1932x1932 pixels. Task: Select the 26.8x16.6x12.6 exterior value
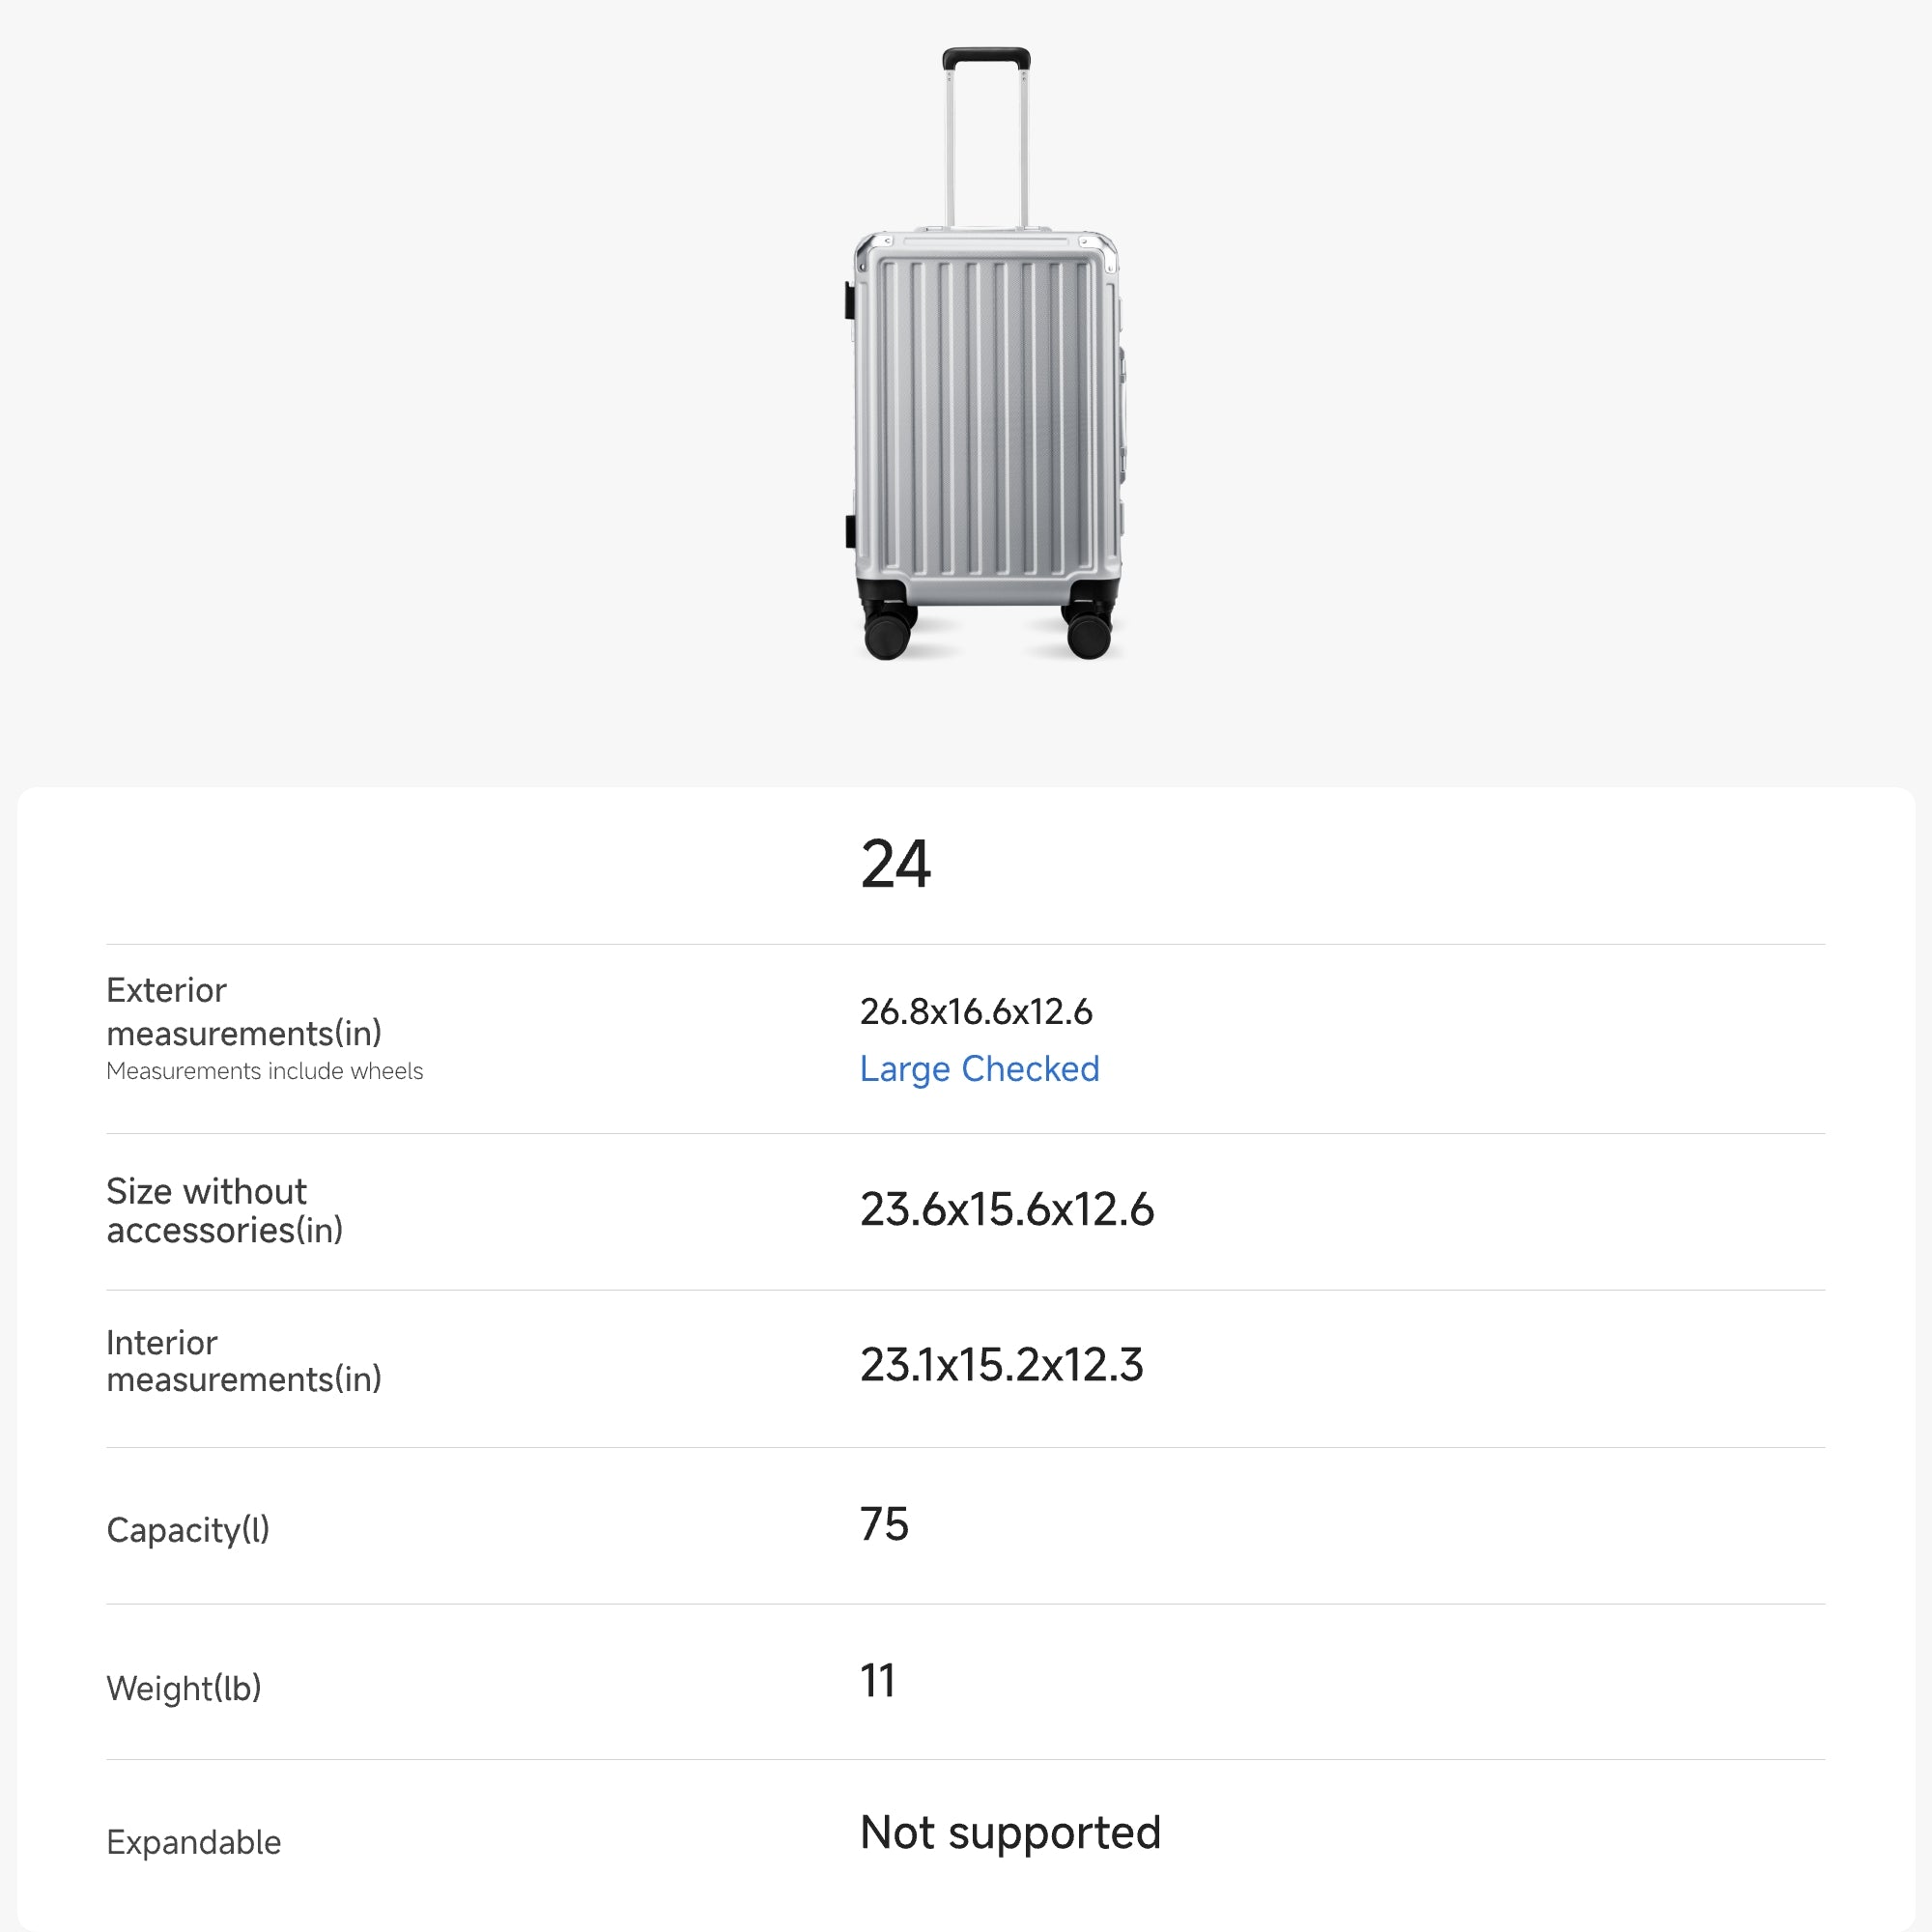[976, 1012]
